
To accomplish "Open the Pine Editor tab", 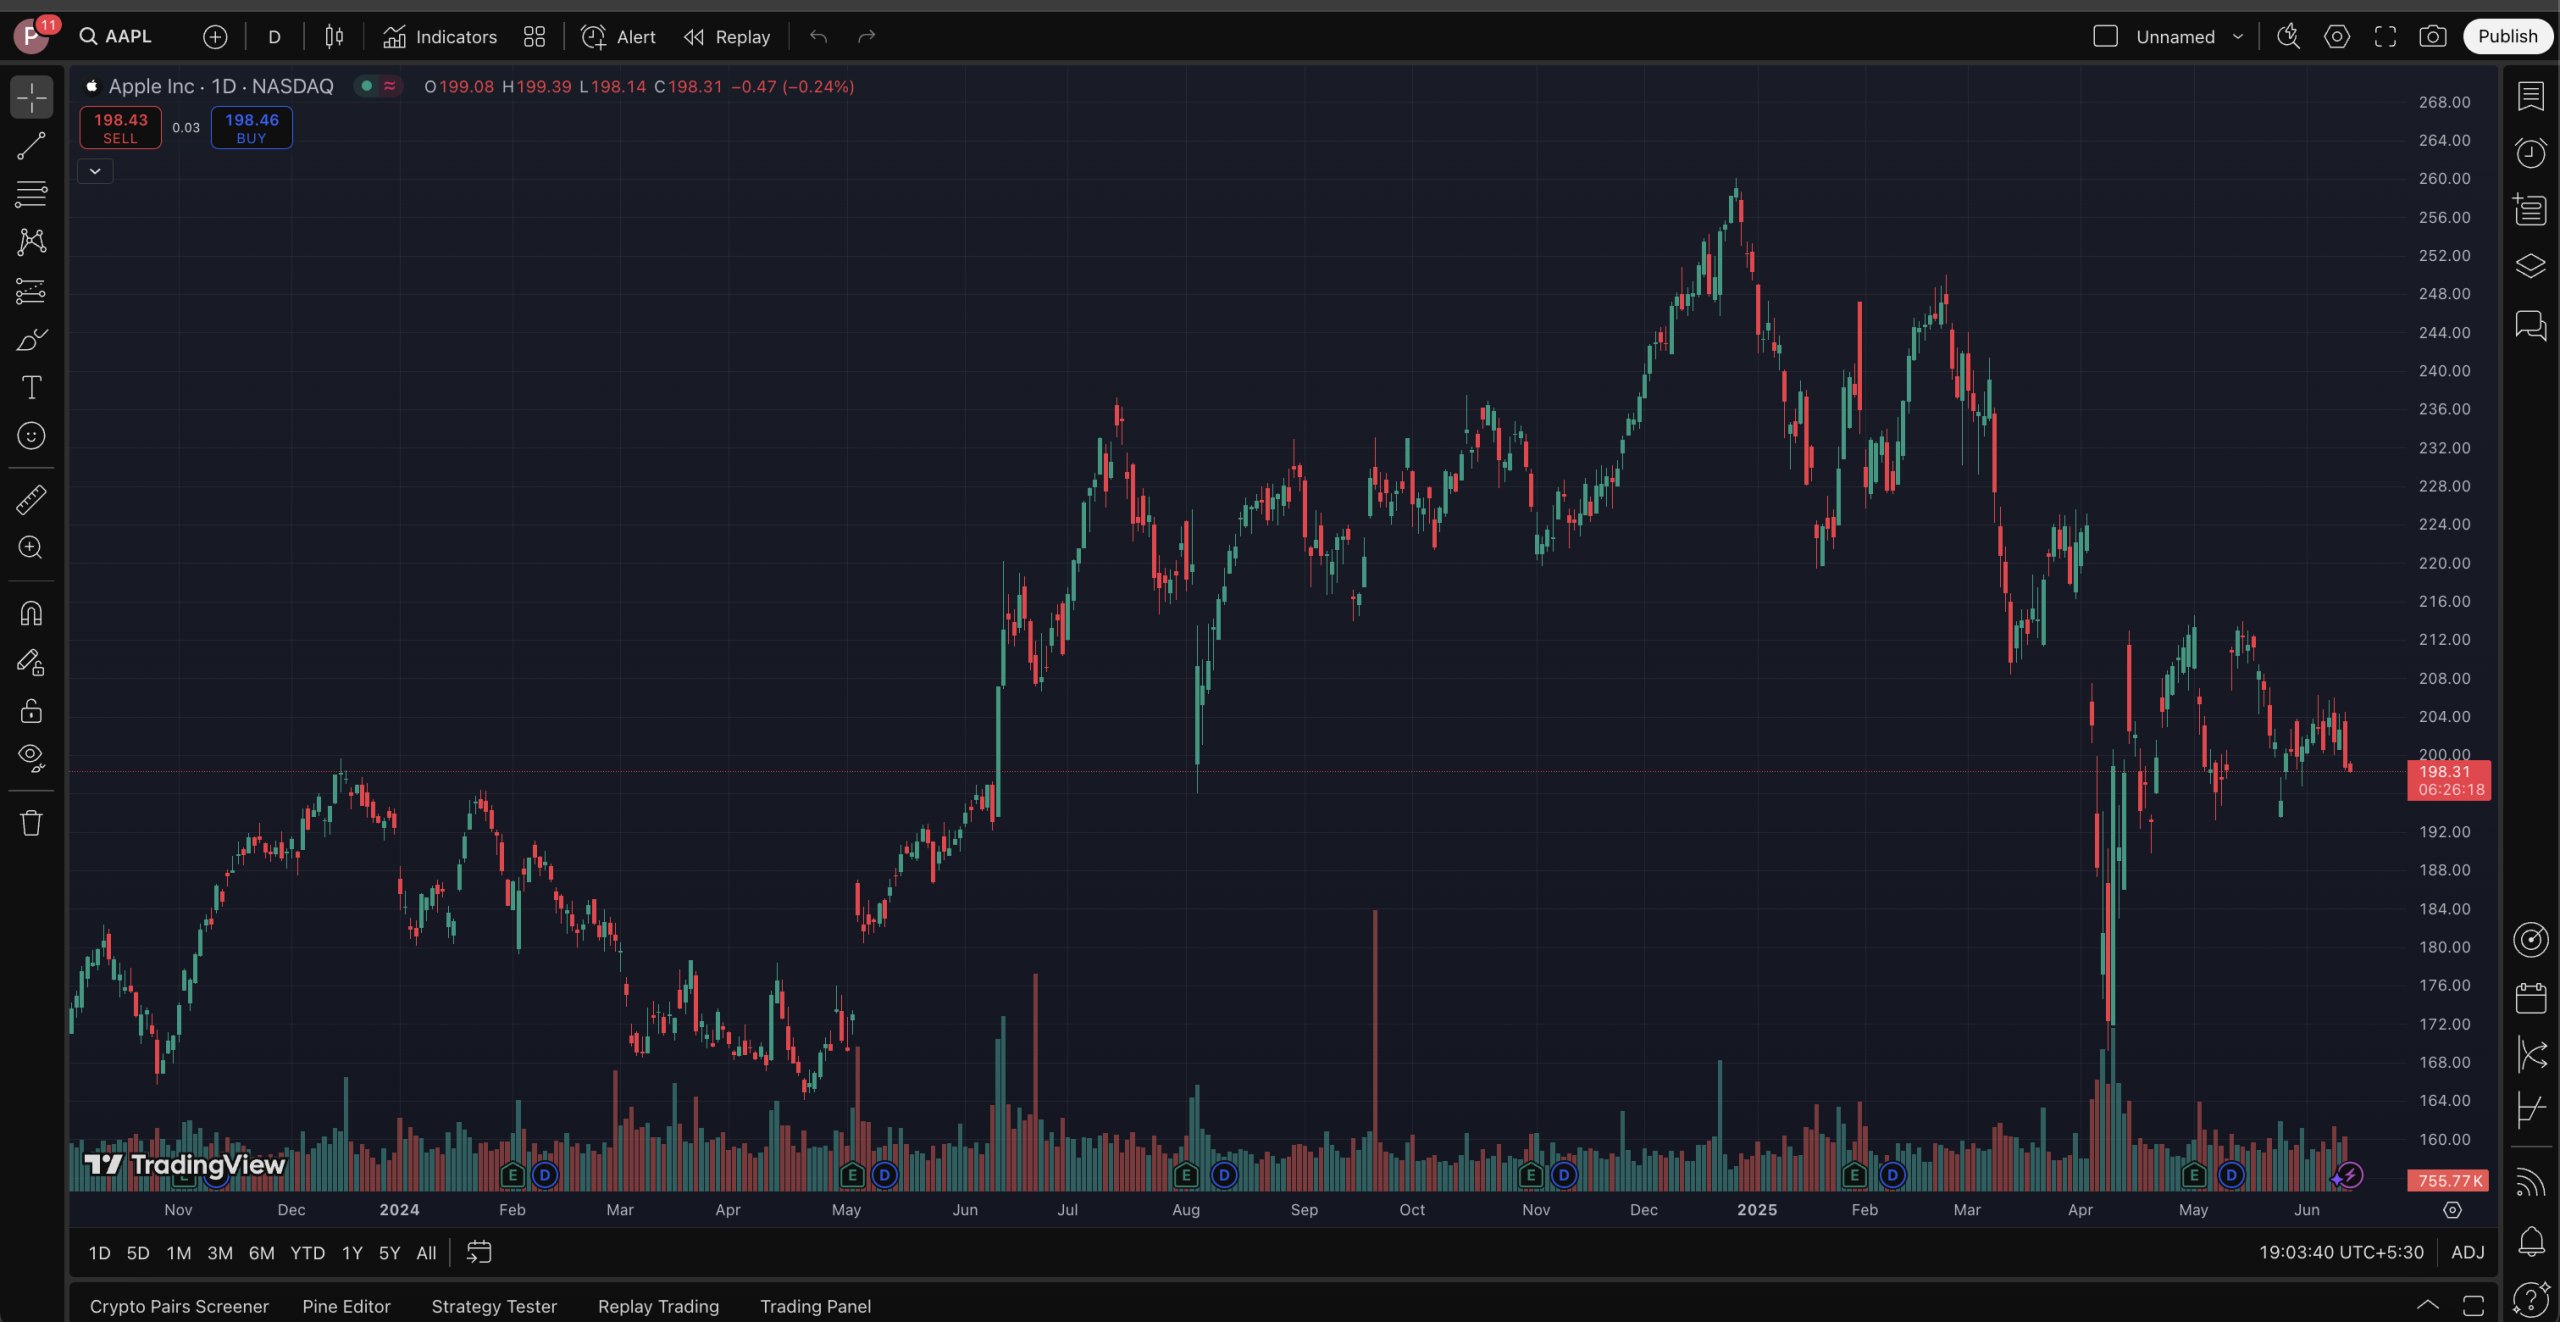I will pos(346,1306).
